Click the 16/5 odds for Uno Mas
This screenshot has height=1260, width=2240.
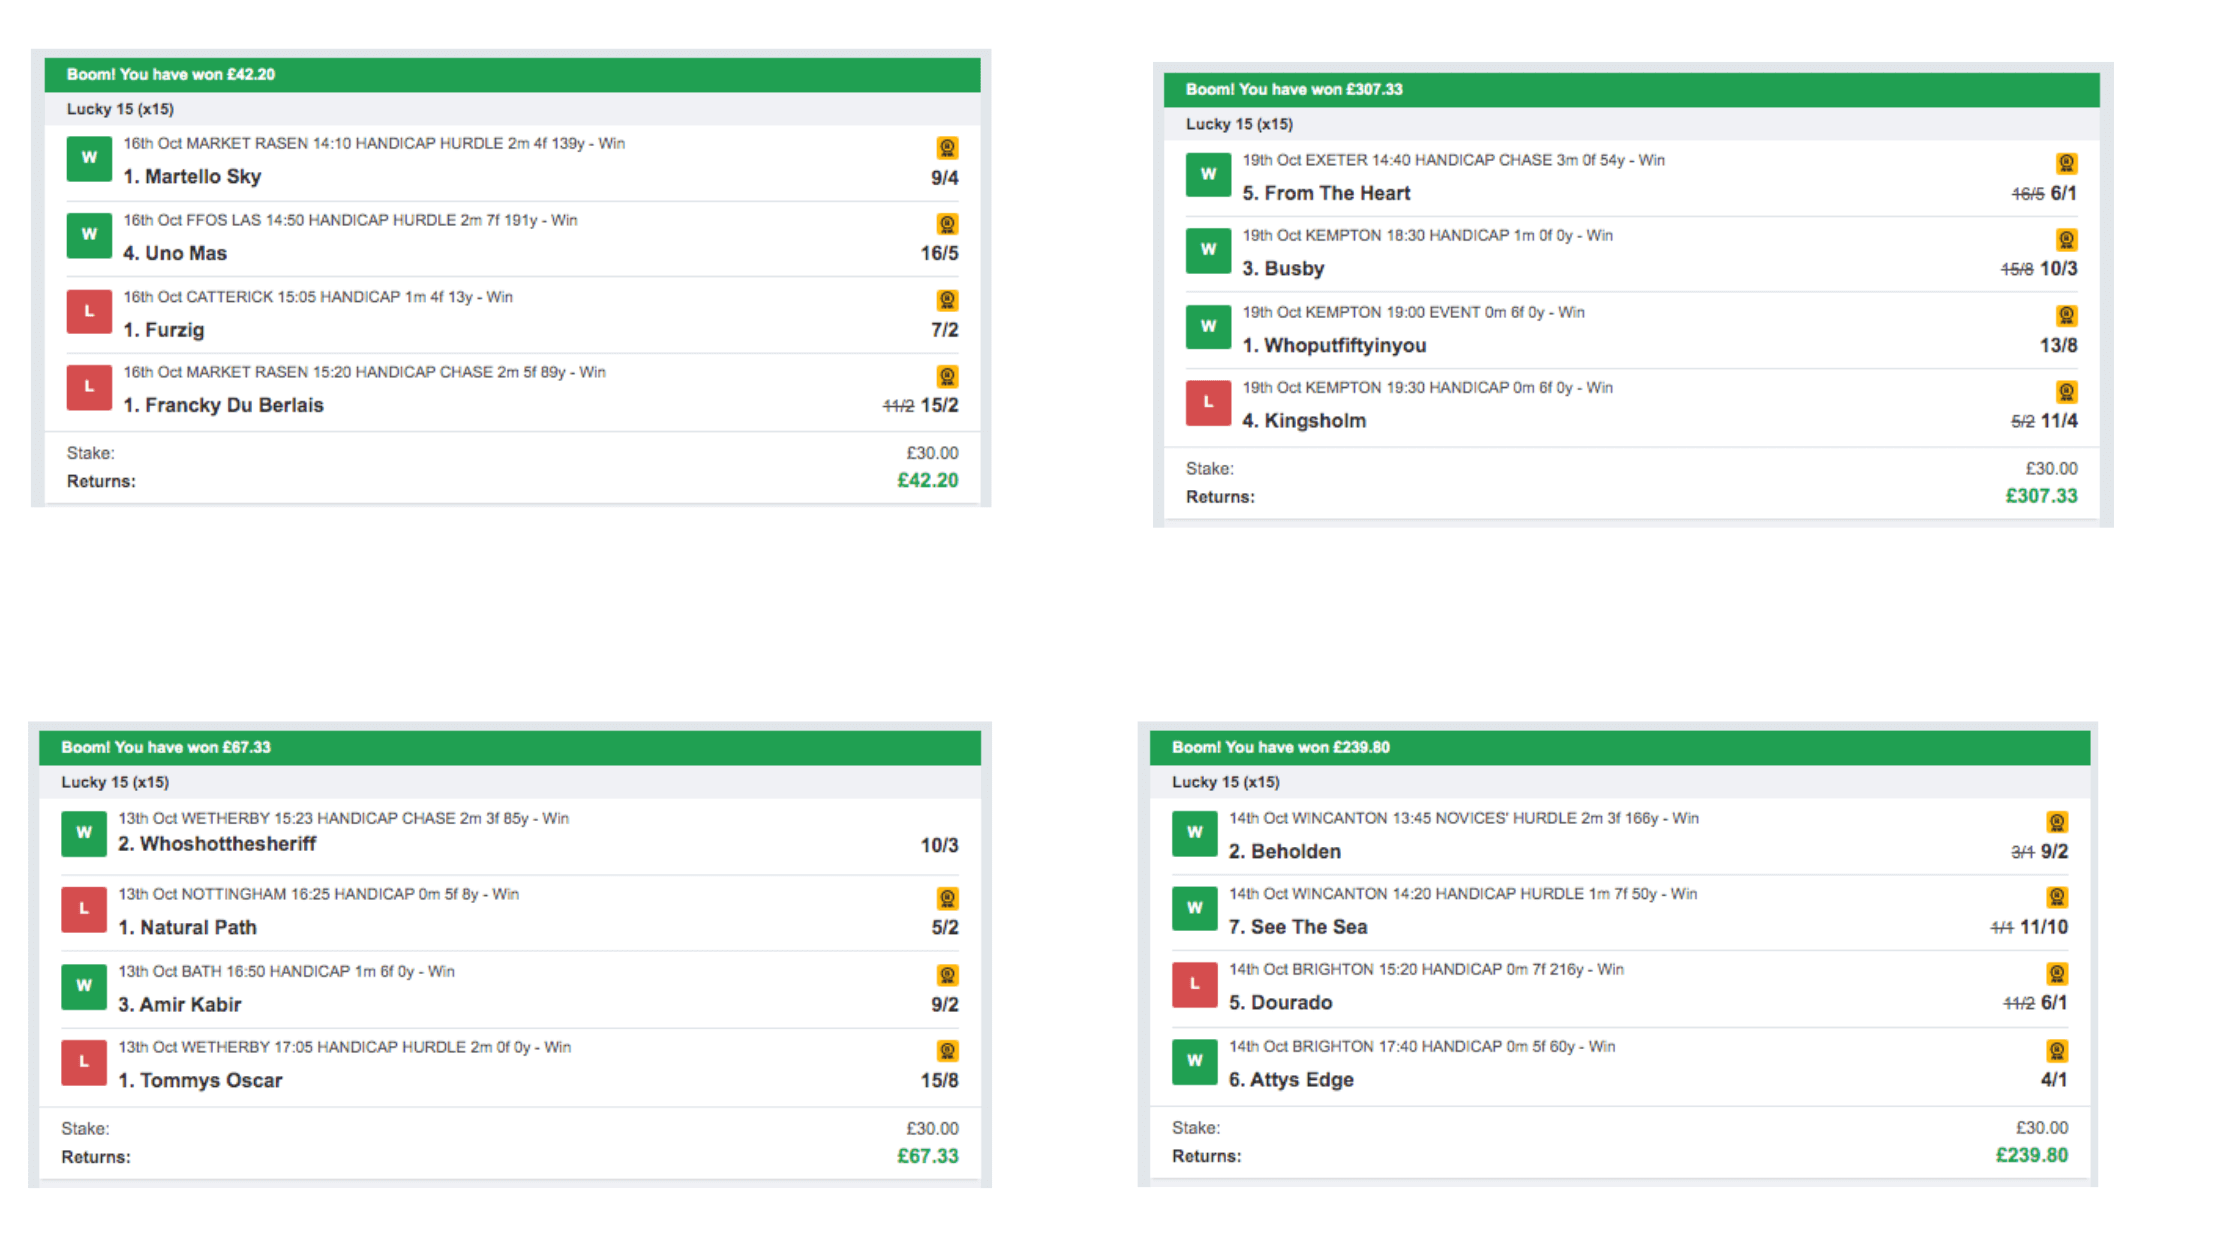click(x=939, y=254)
